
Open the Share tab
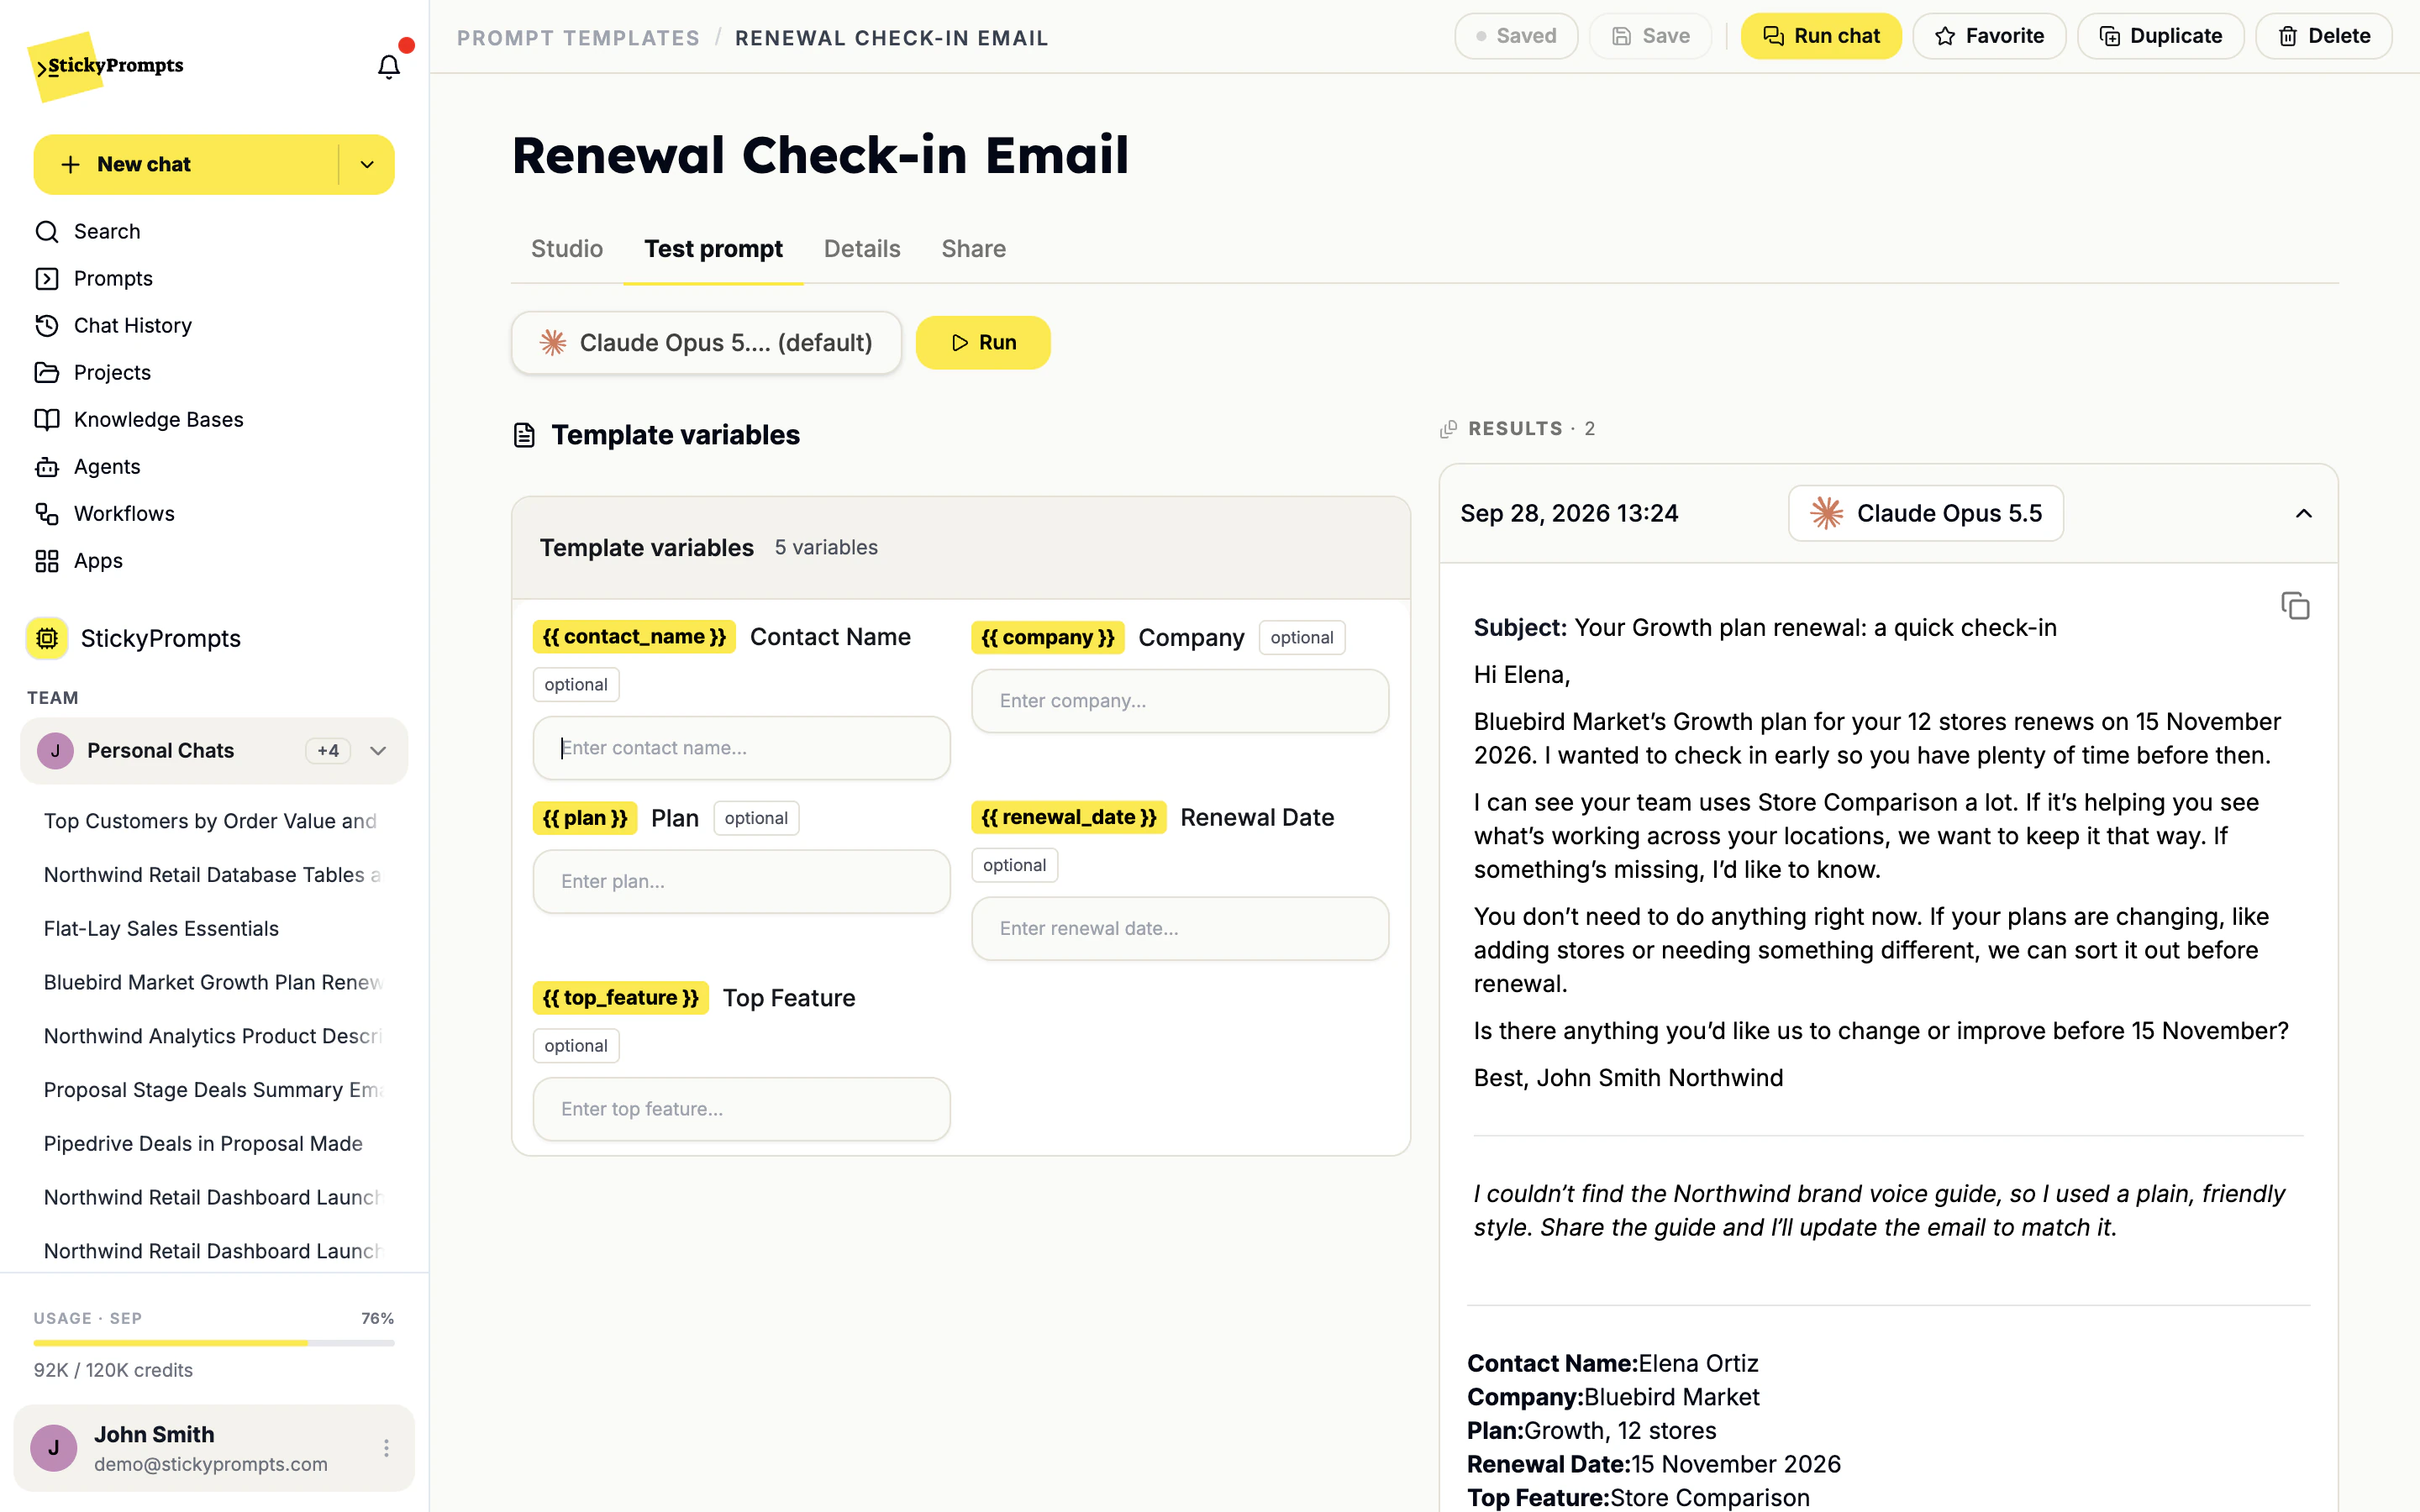click(x=973, y=249)
